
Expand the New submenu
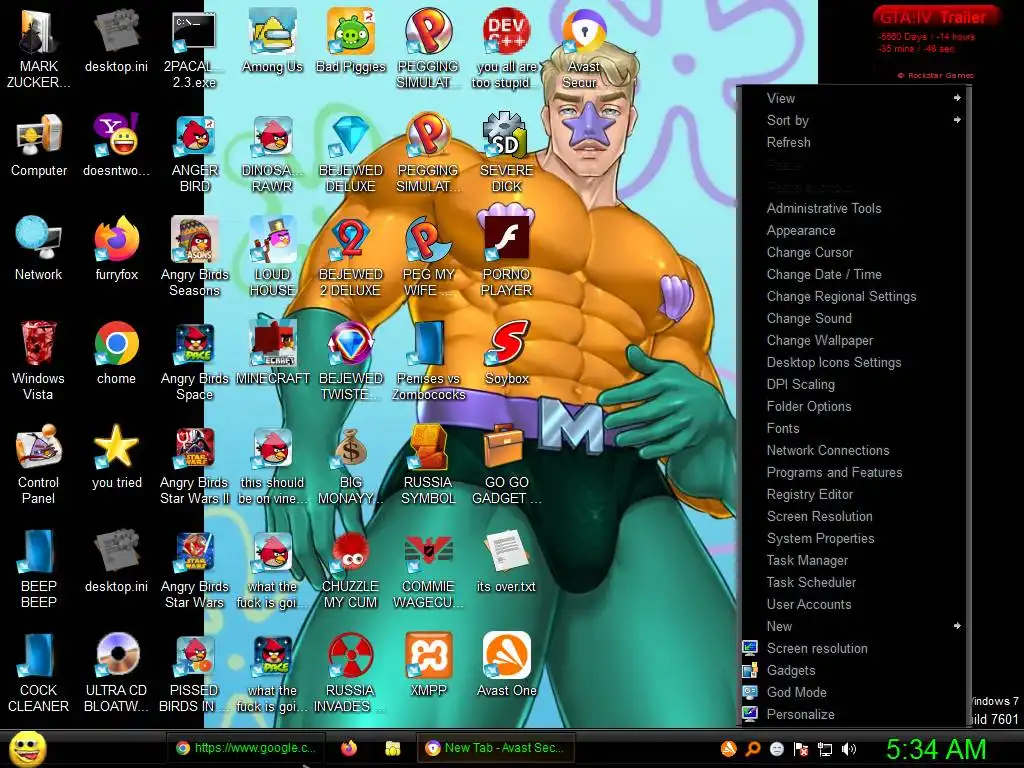tap(854, 626)
